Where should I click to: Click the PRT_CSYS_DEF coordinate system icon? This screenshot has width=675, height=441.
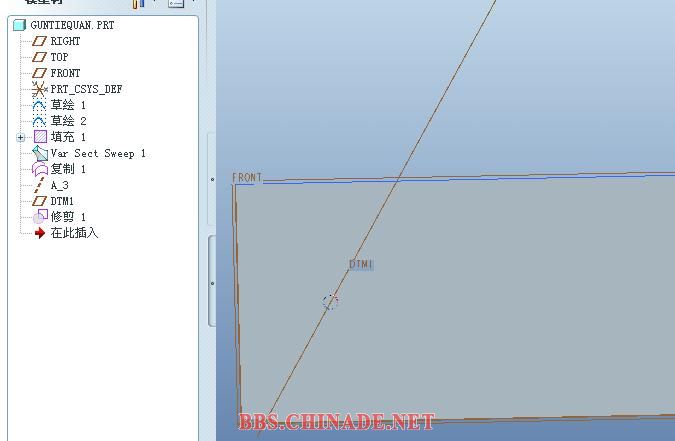tap(39, 89)
